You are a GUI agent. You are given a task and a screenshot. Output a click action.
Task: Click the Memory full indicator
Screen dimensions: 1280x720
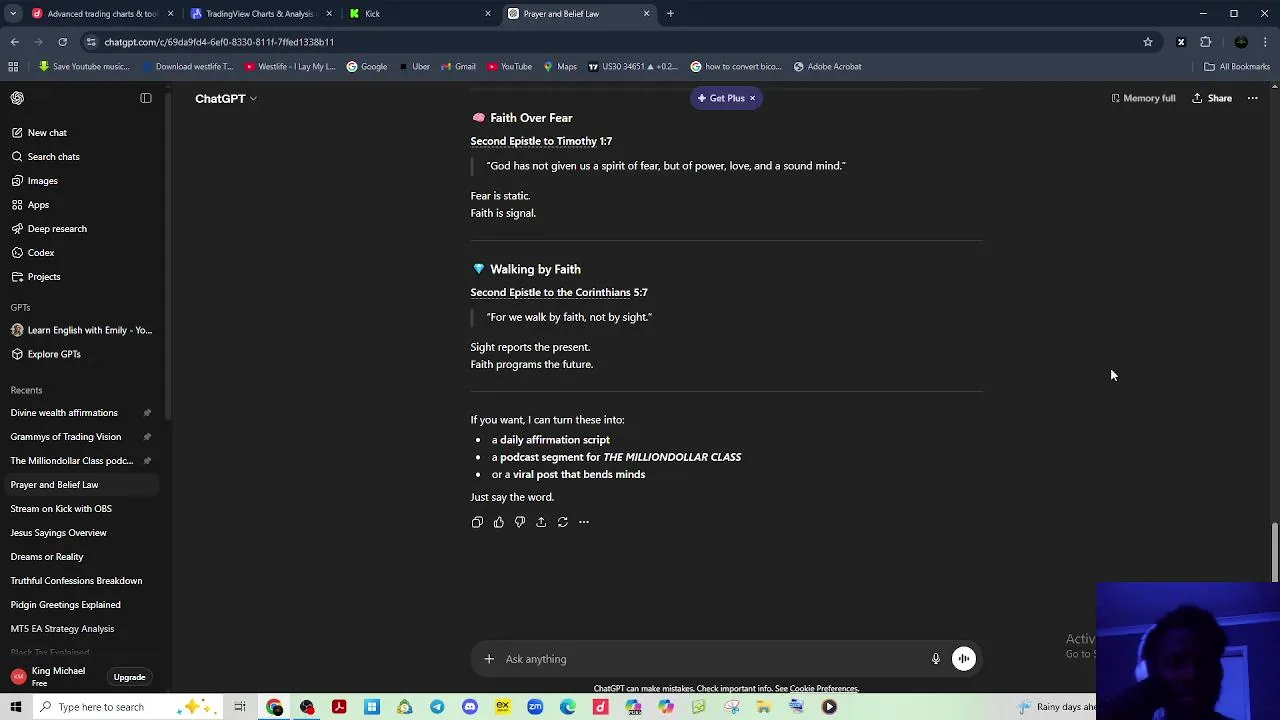click(x=1143, y=98)
